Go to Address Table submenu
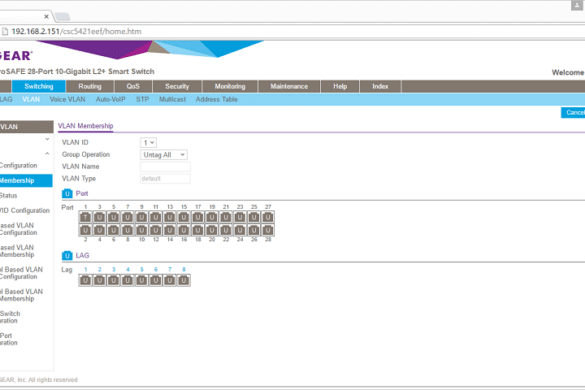 tap(216, 99)
